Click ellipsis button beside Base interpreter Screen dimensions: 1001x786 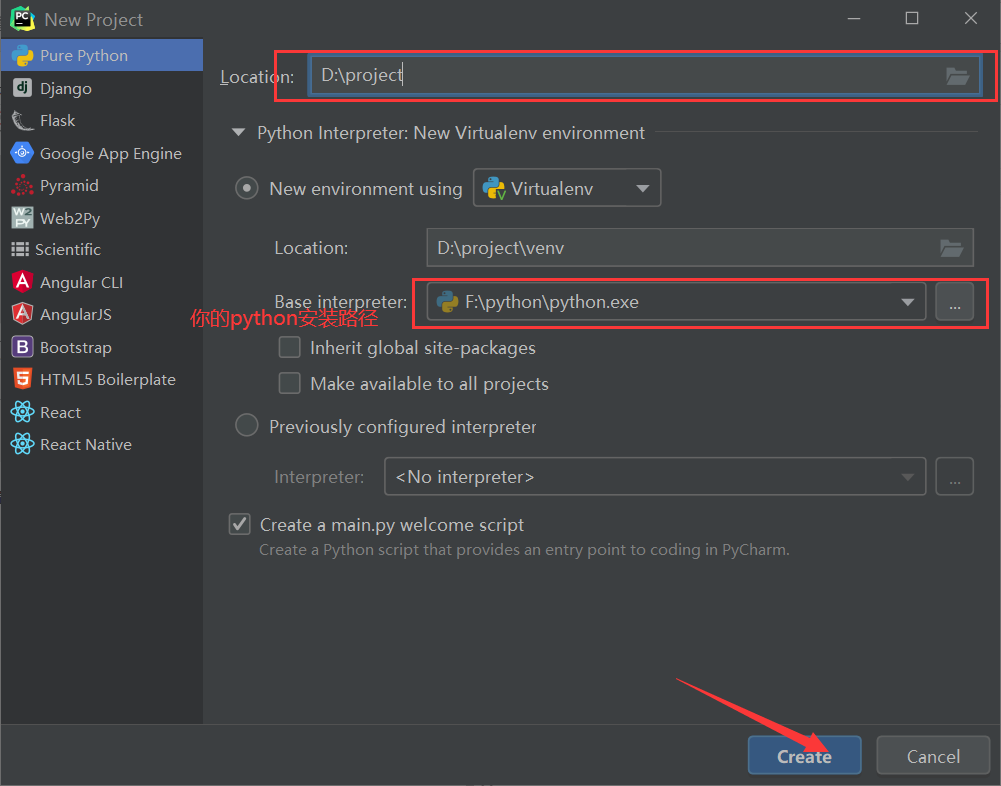click(x=954, y=301)
